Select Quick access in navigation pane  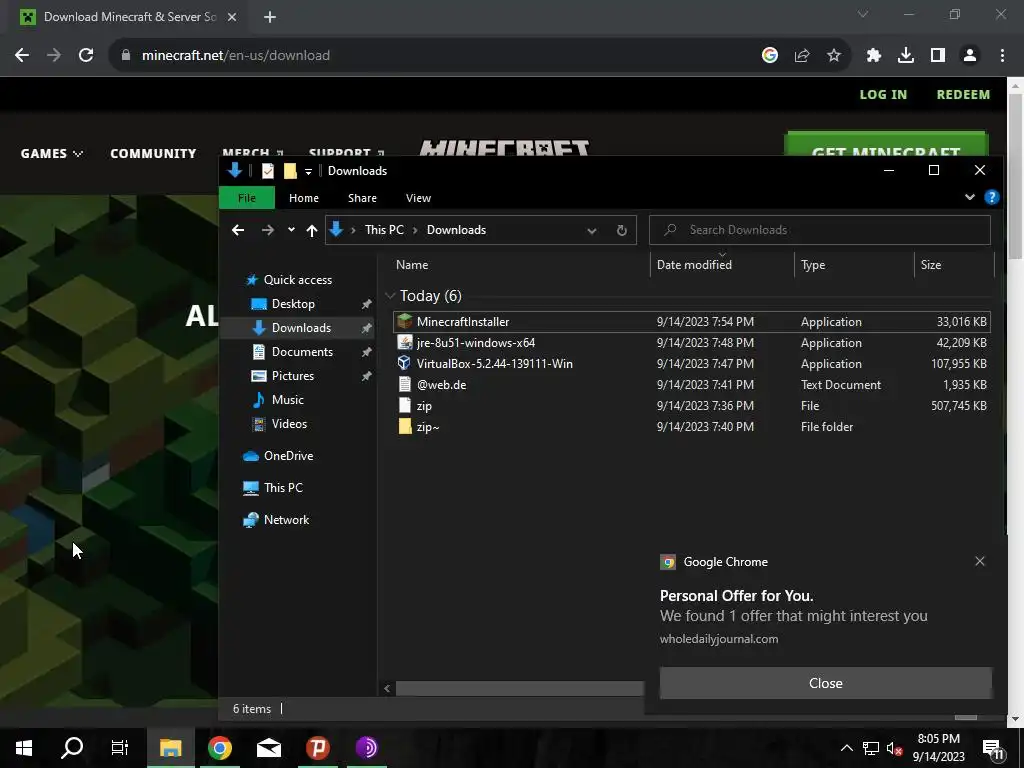click(x=288, y=280)
